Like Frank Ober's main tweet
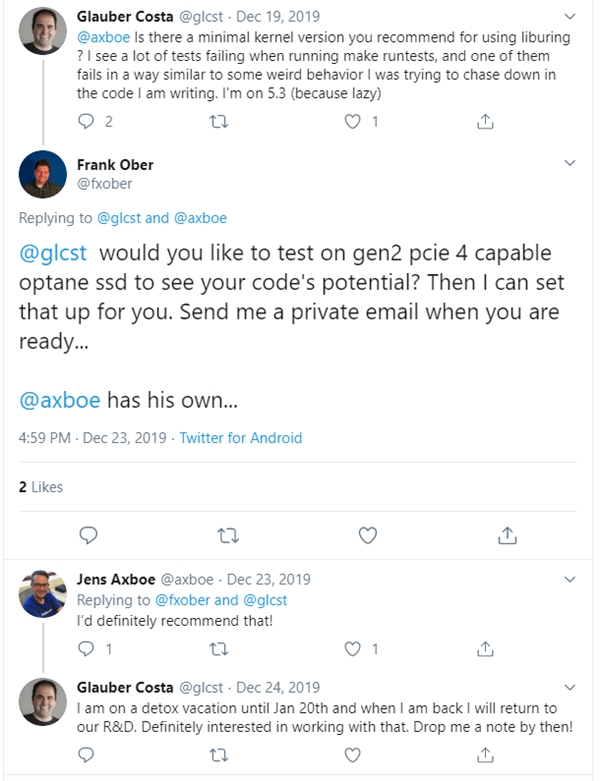Image resolution: width=600 pixels, height=781 pixels. coord(367,535)
